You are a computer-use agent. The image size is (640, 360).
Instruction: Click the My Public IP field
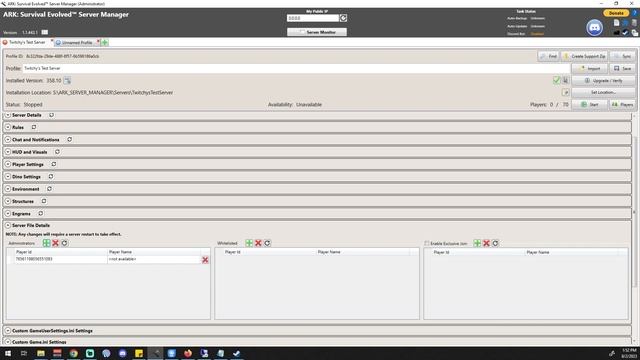click(313, 18)
